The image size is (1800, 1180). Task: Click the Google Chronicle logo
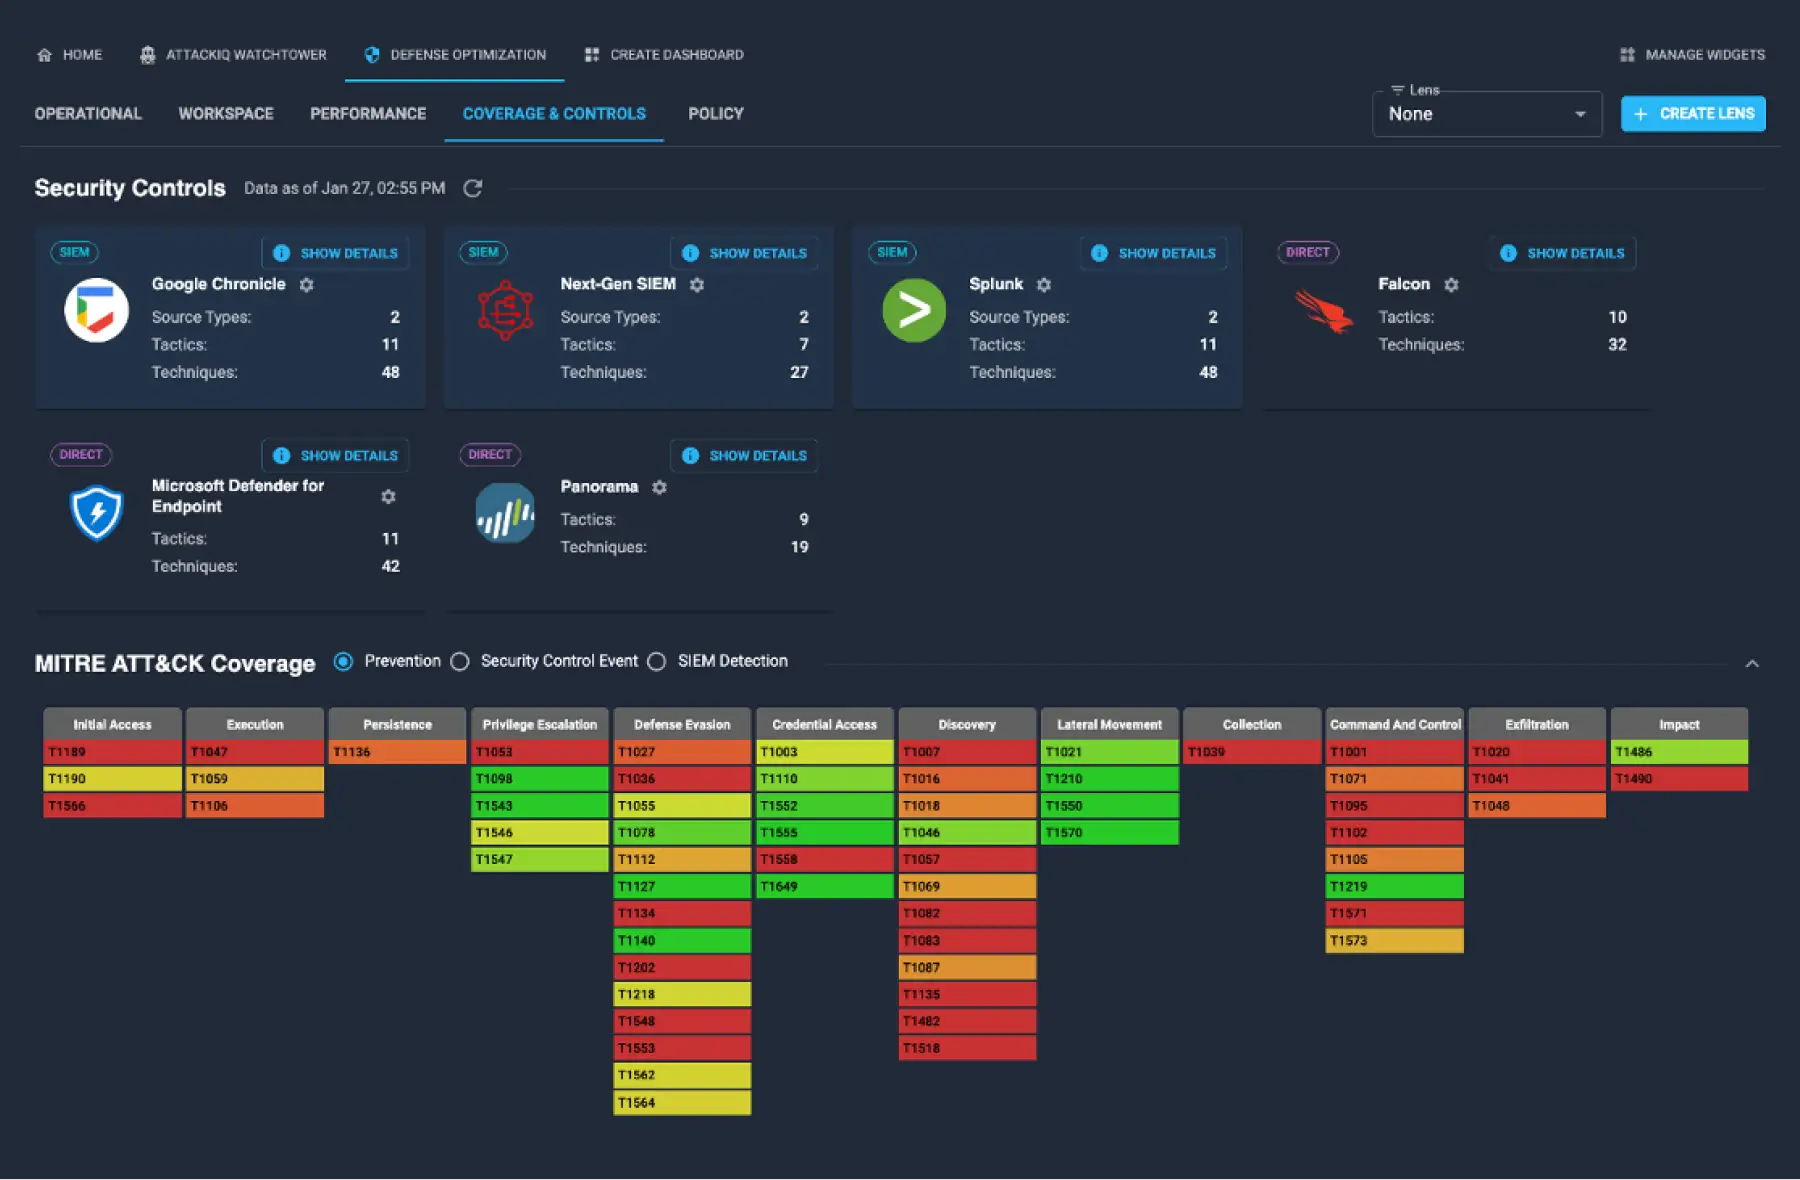(97, 310)
